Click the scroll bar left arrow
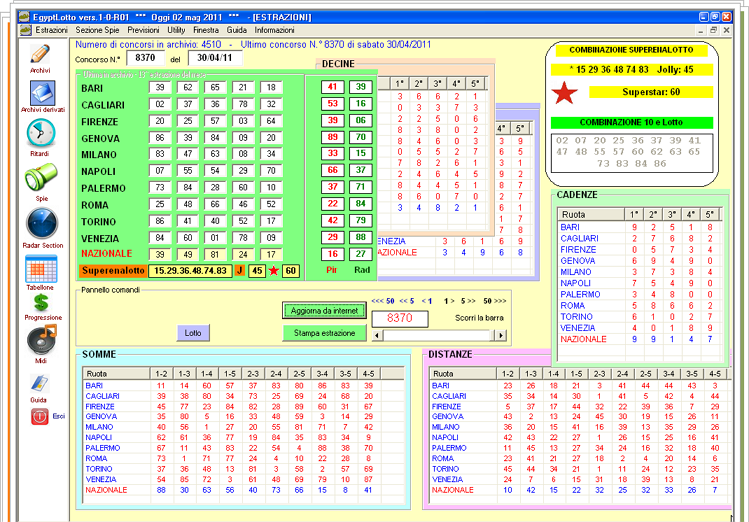This screenshot has height=522, width=749. pyautogui.click(x=377, y=335)
